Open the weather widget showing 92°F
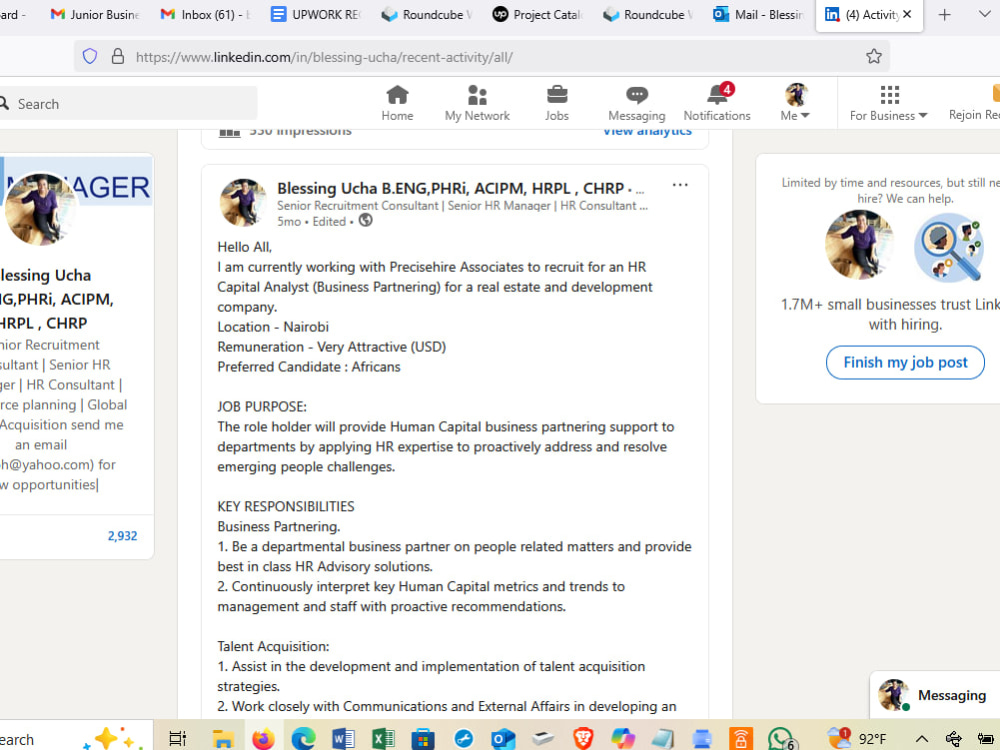The height and width of the screenshot is (750, 1000). click(857, 739)
